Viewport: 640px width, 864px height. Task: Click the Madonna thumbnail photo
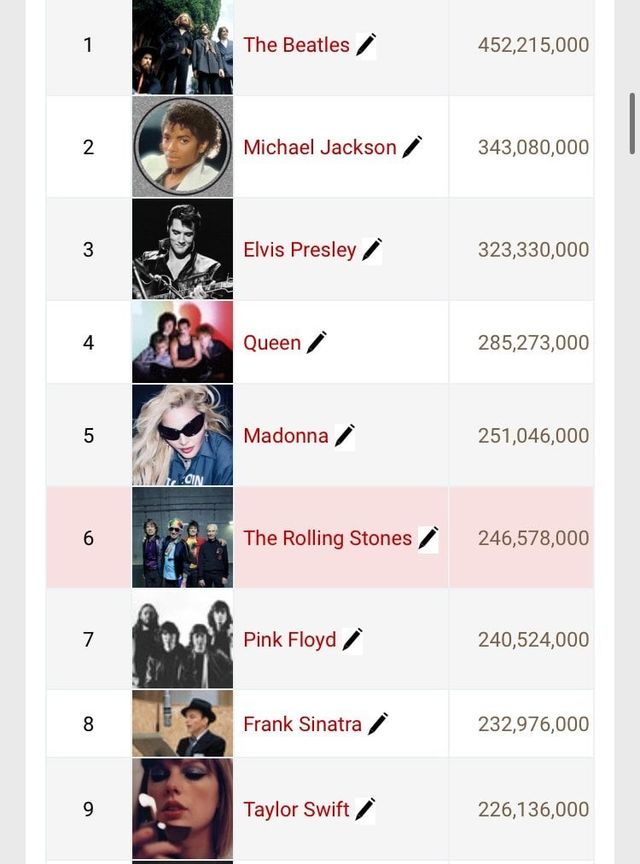click(182, 435)
